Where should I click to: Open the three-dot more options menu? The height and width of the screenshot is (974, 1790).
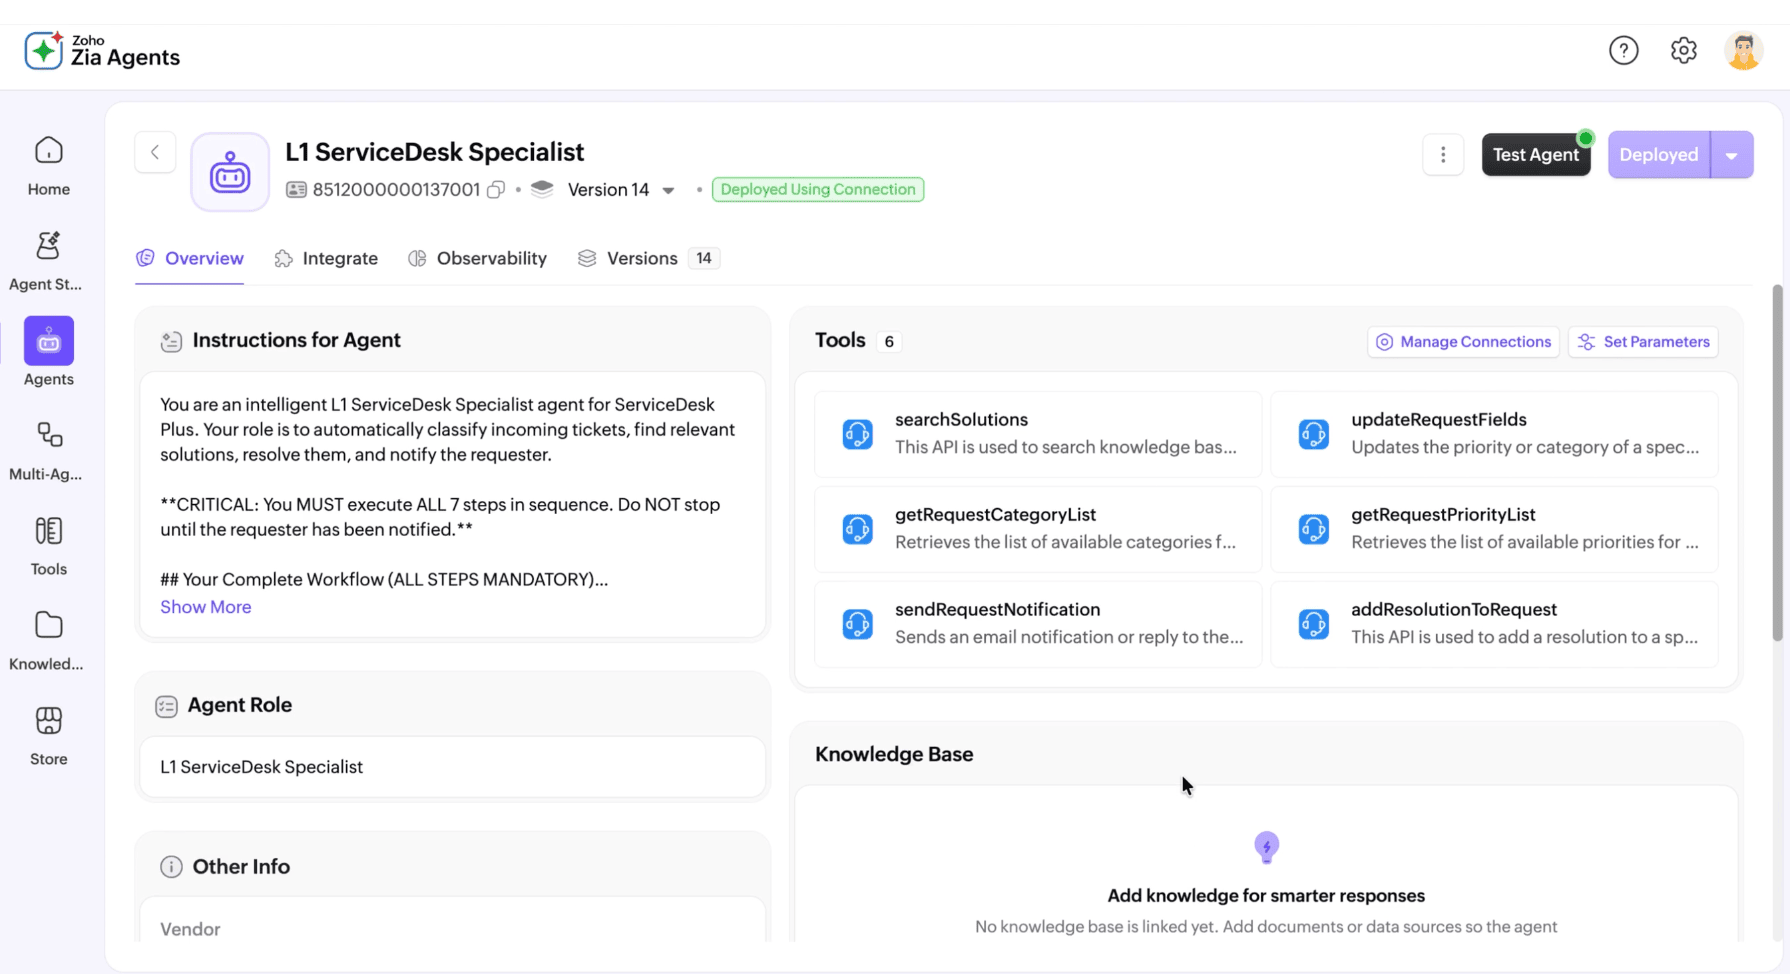coord(1443,155)
